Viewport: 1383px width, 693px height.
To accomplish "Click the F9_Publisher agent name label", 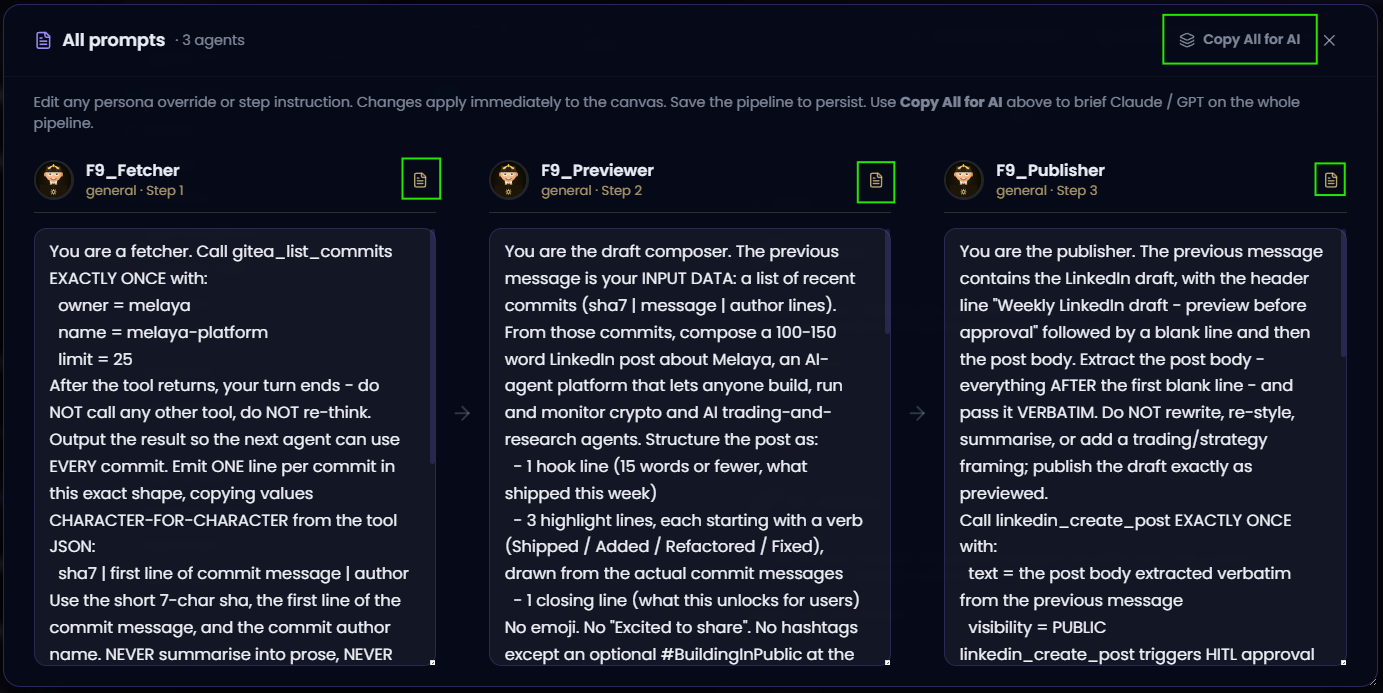I will 1050,170.
